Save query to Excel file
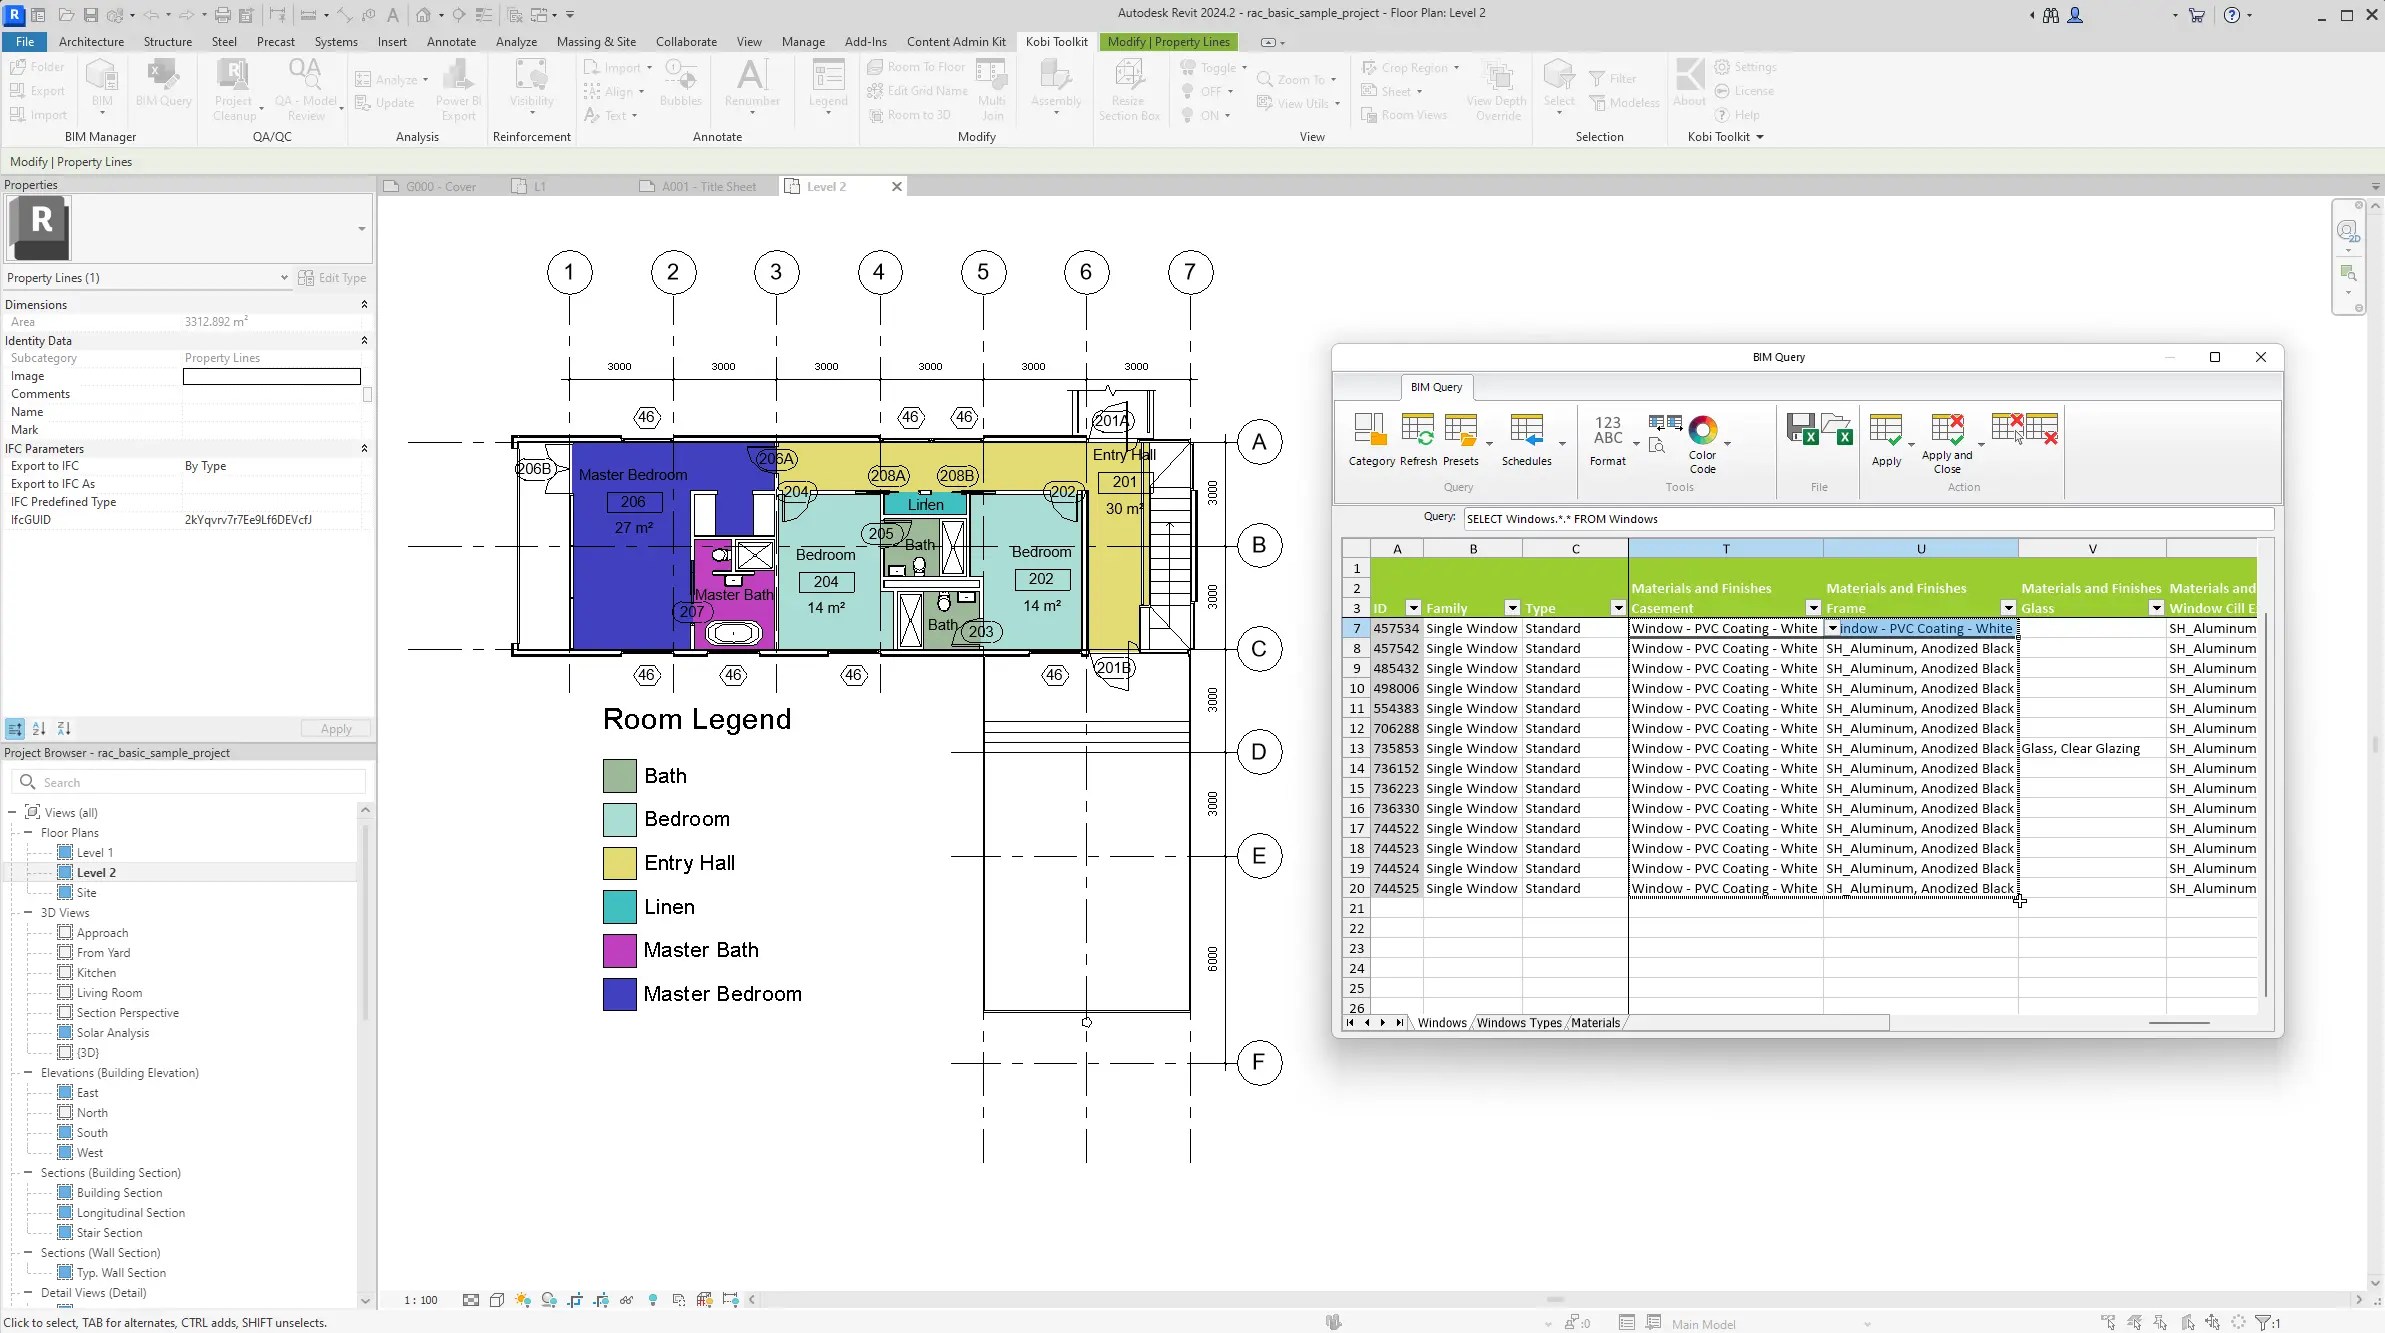Image resolution: width=2385 pixels, height=1333 pixels. click(1801, 429)
